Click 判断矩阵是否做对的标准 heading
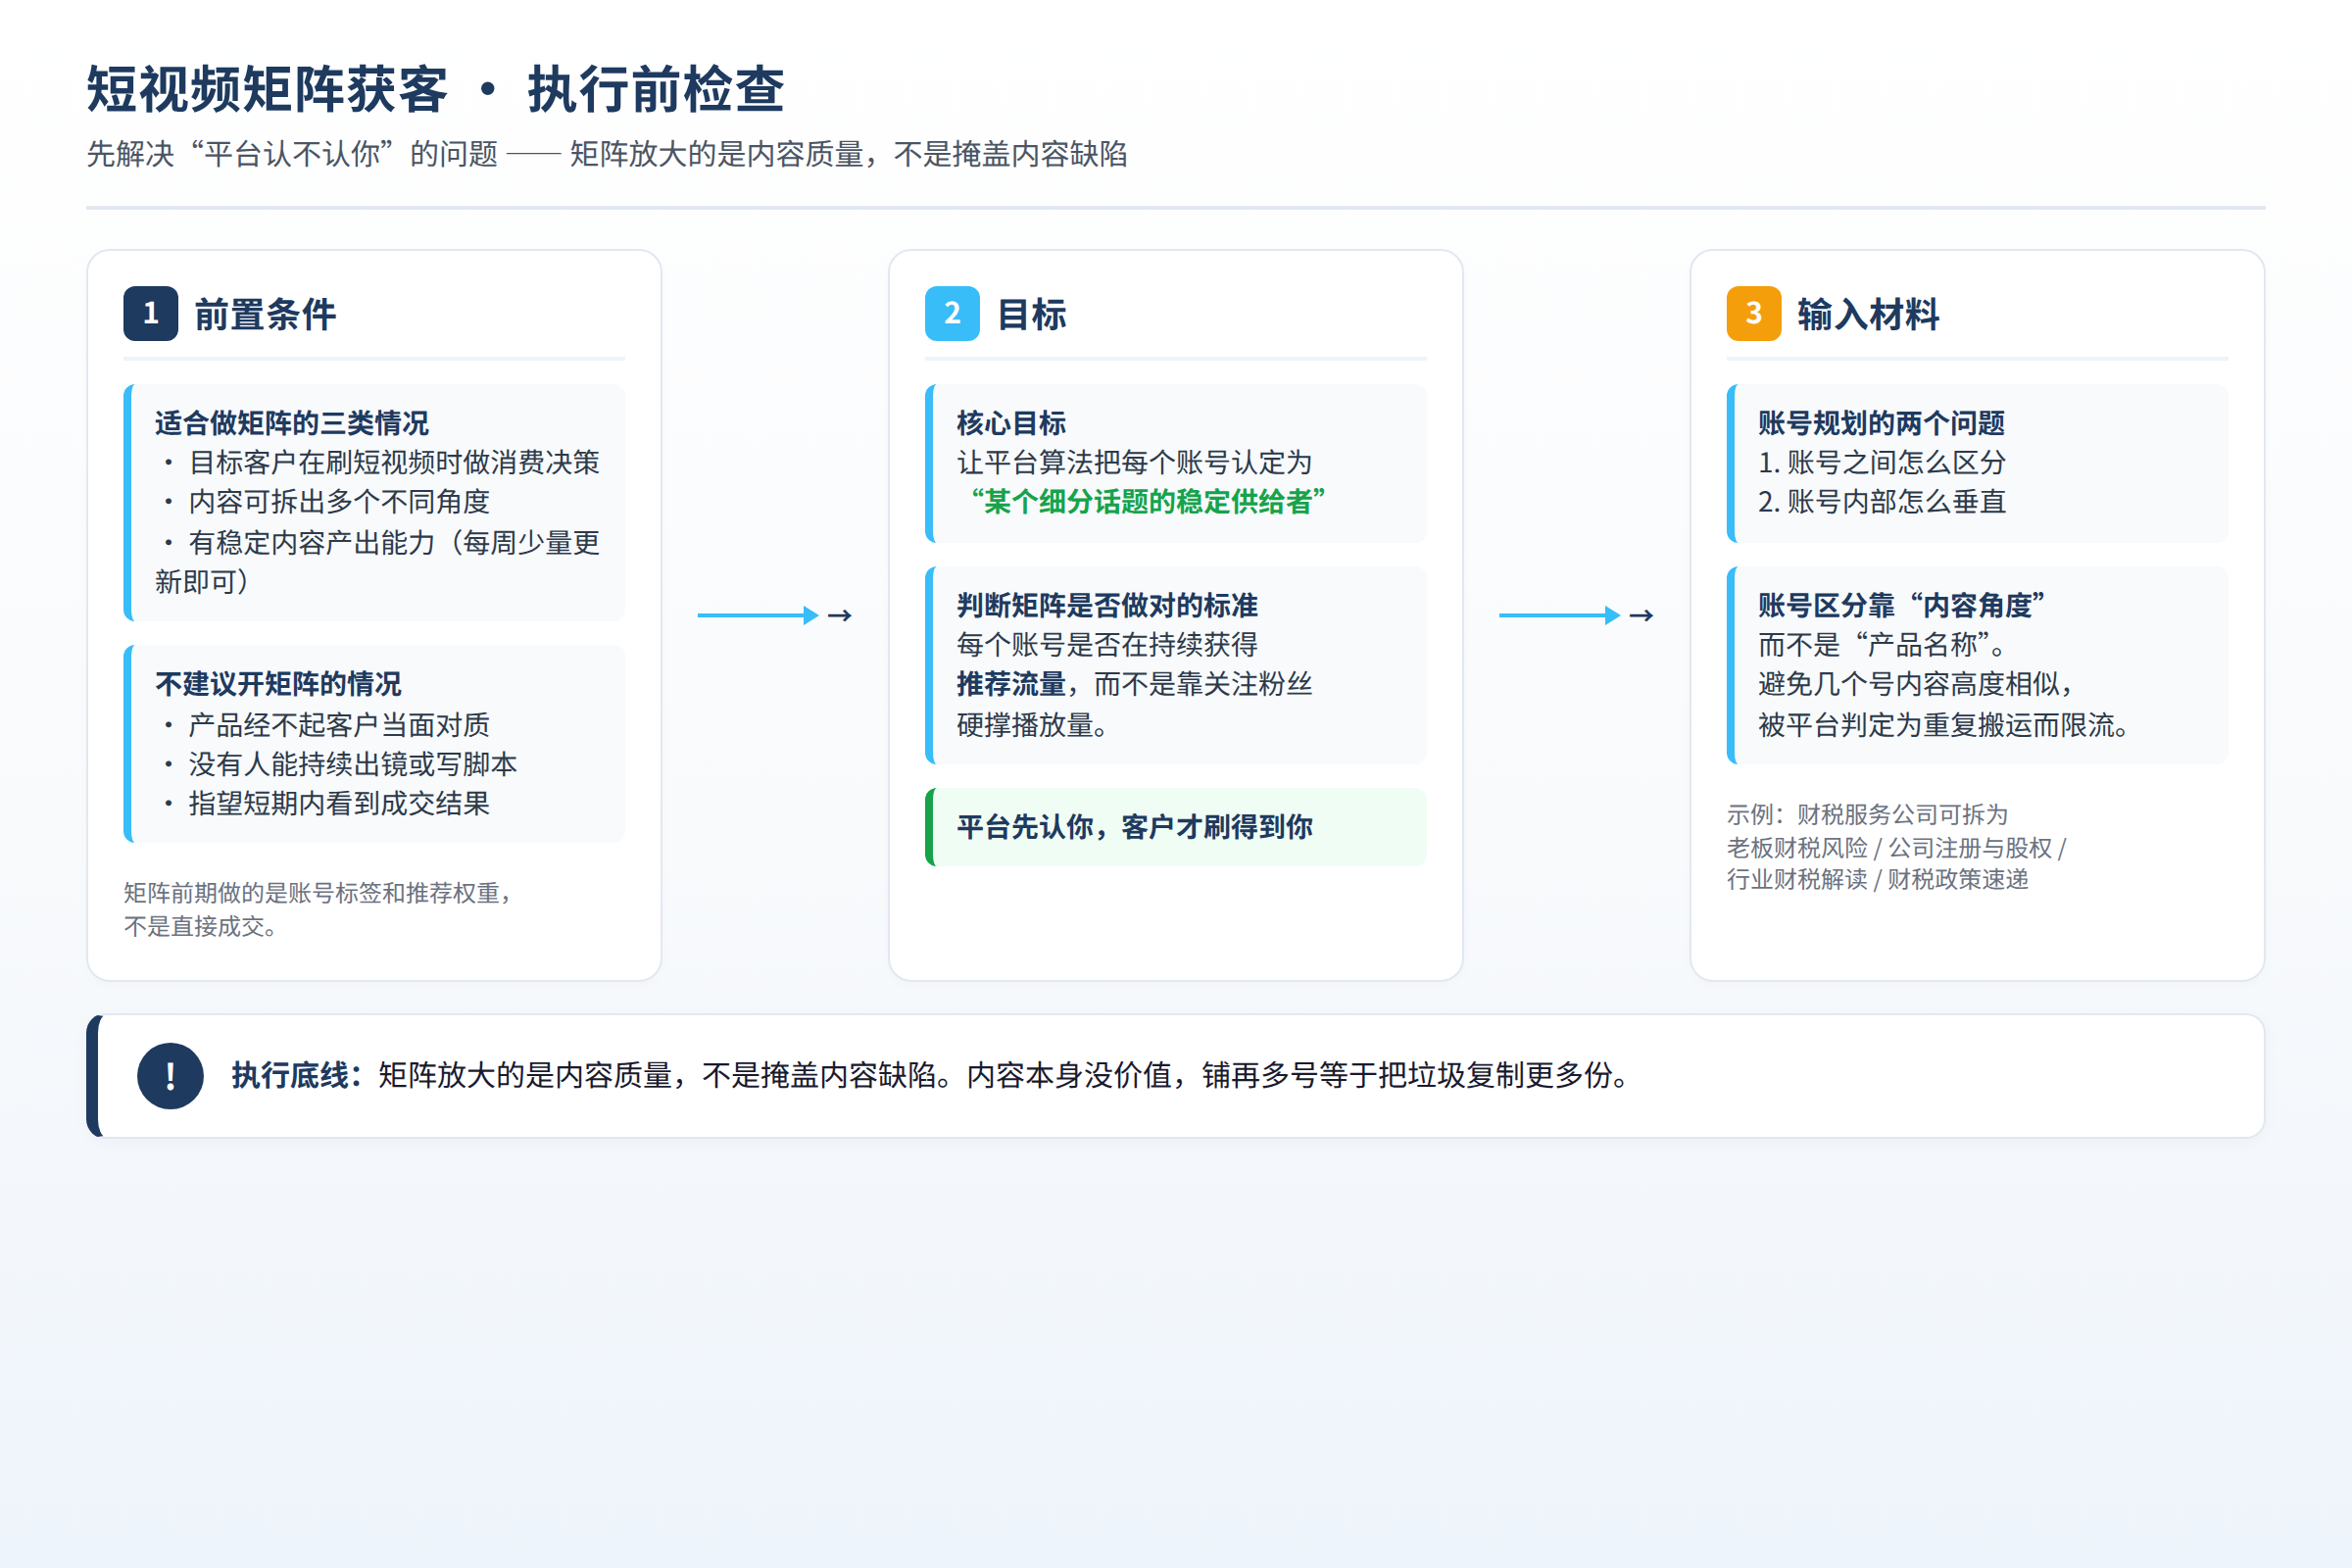 [1107, 605]
